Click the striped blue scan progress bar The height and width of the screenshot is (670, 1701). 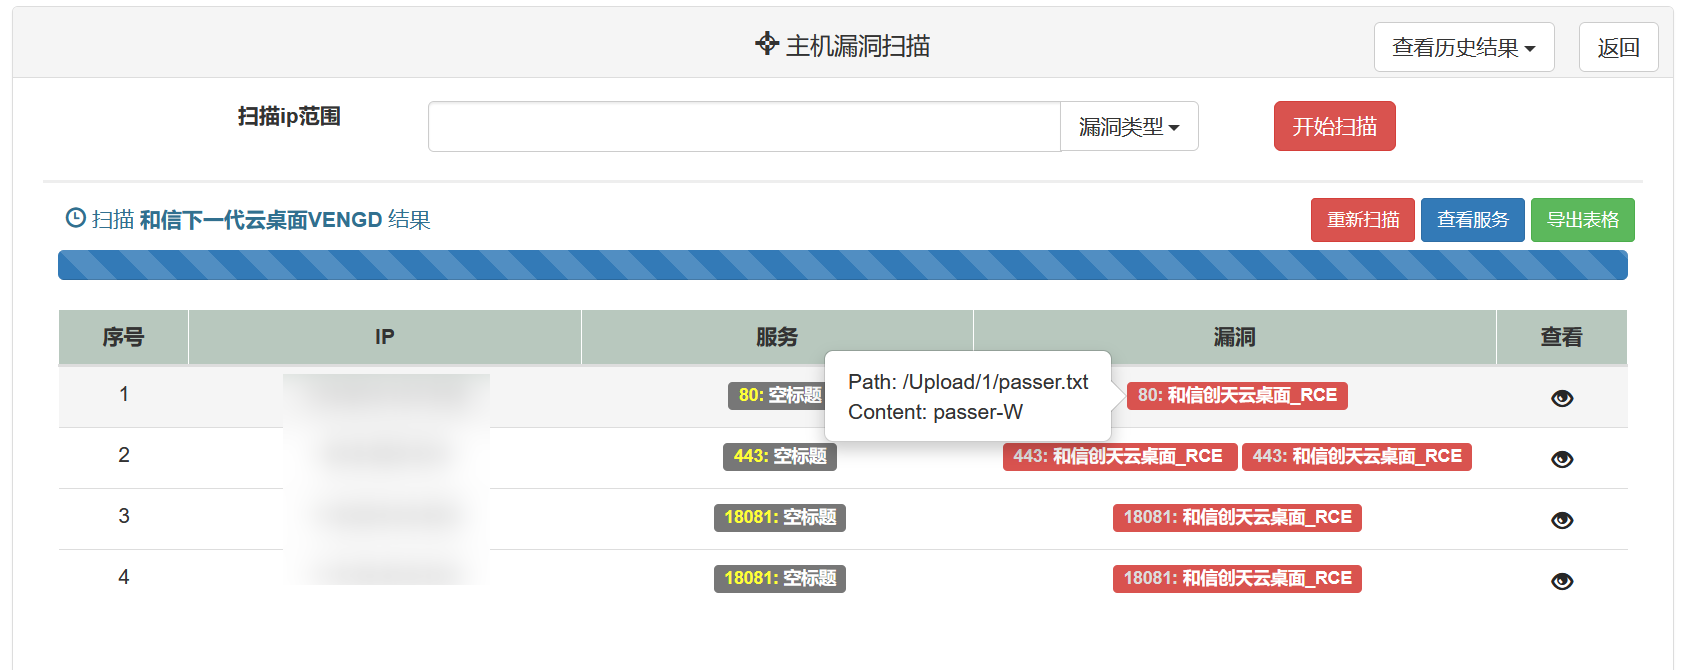tap(843, 265)
